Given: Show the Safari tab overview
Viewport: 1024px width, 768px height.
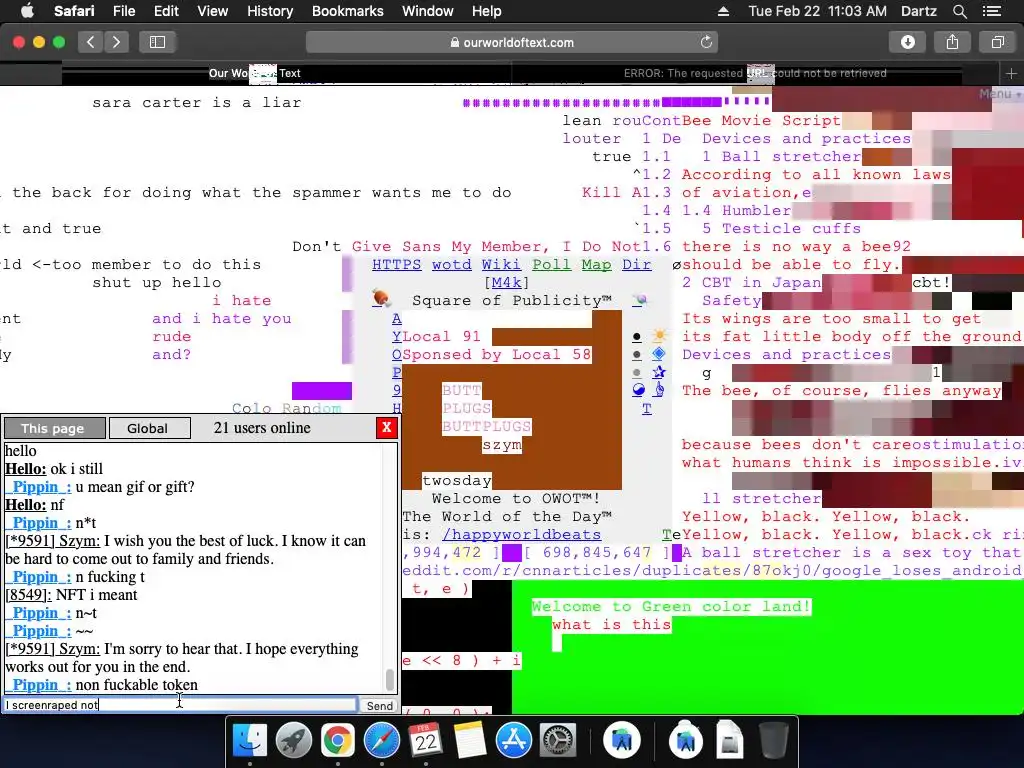Looking at the screenshot, I should [997, 42].
